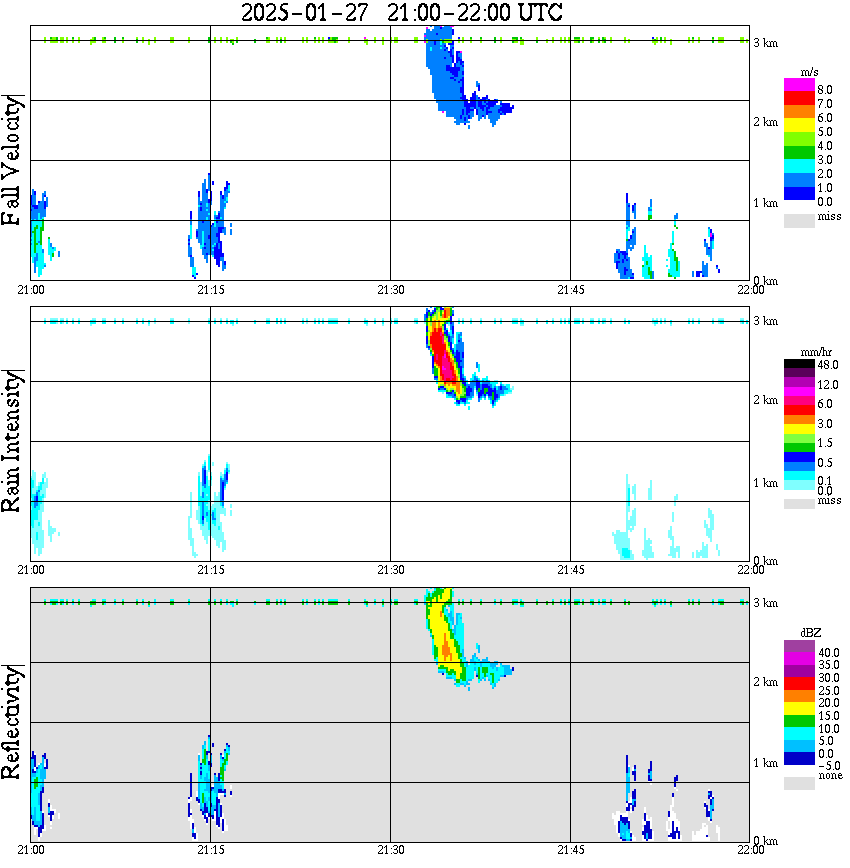
Task: Click the mm/hr unit label
Action: click(816, 352)
